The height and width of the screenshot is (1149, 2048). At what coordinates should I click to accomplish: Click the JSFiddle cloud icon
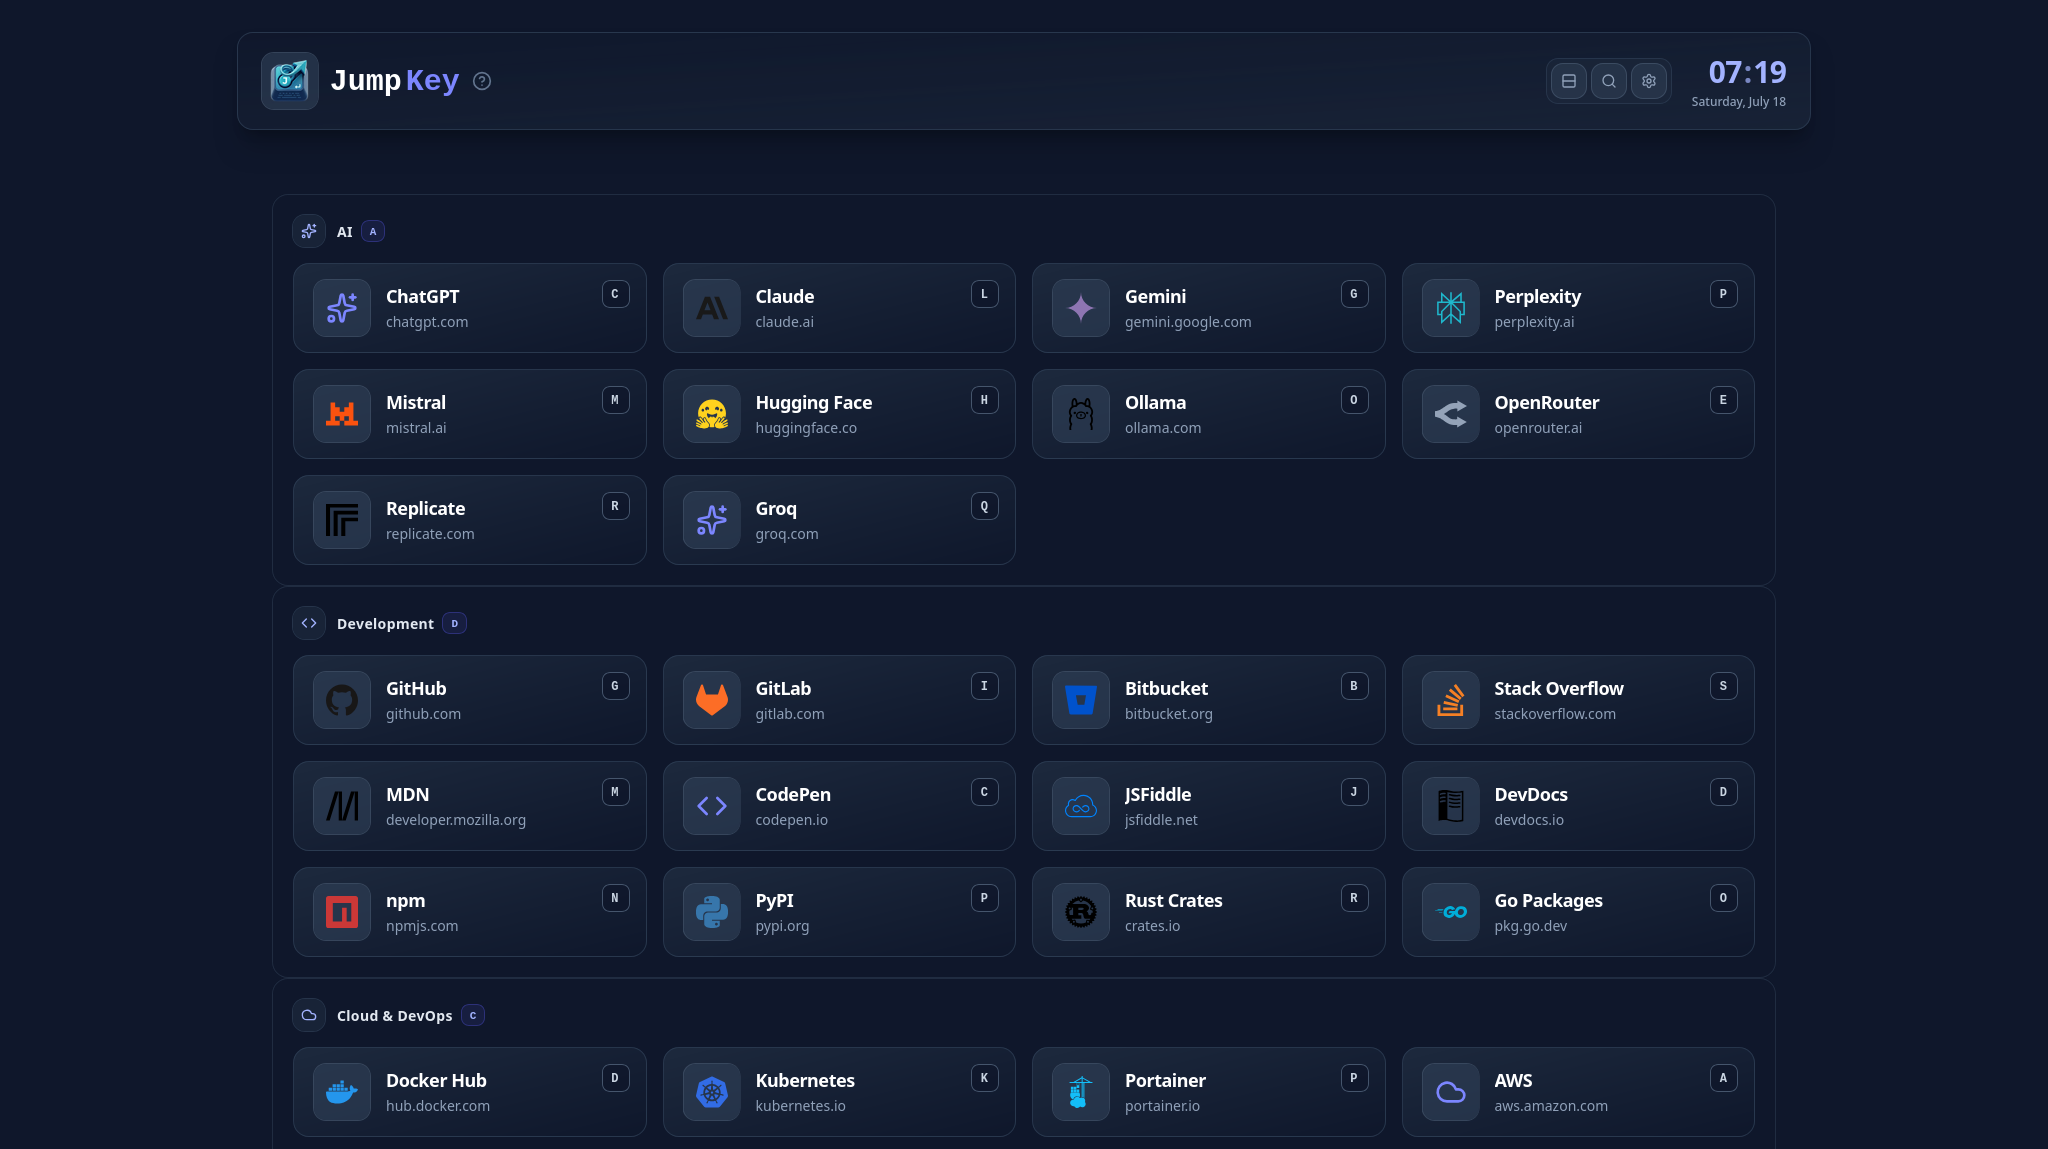click(1081, 806)
